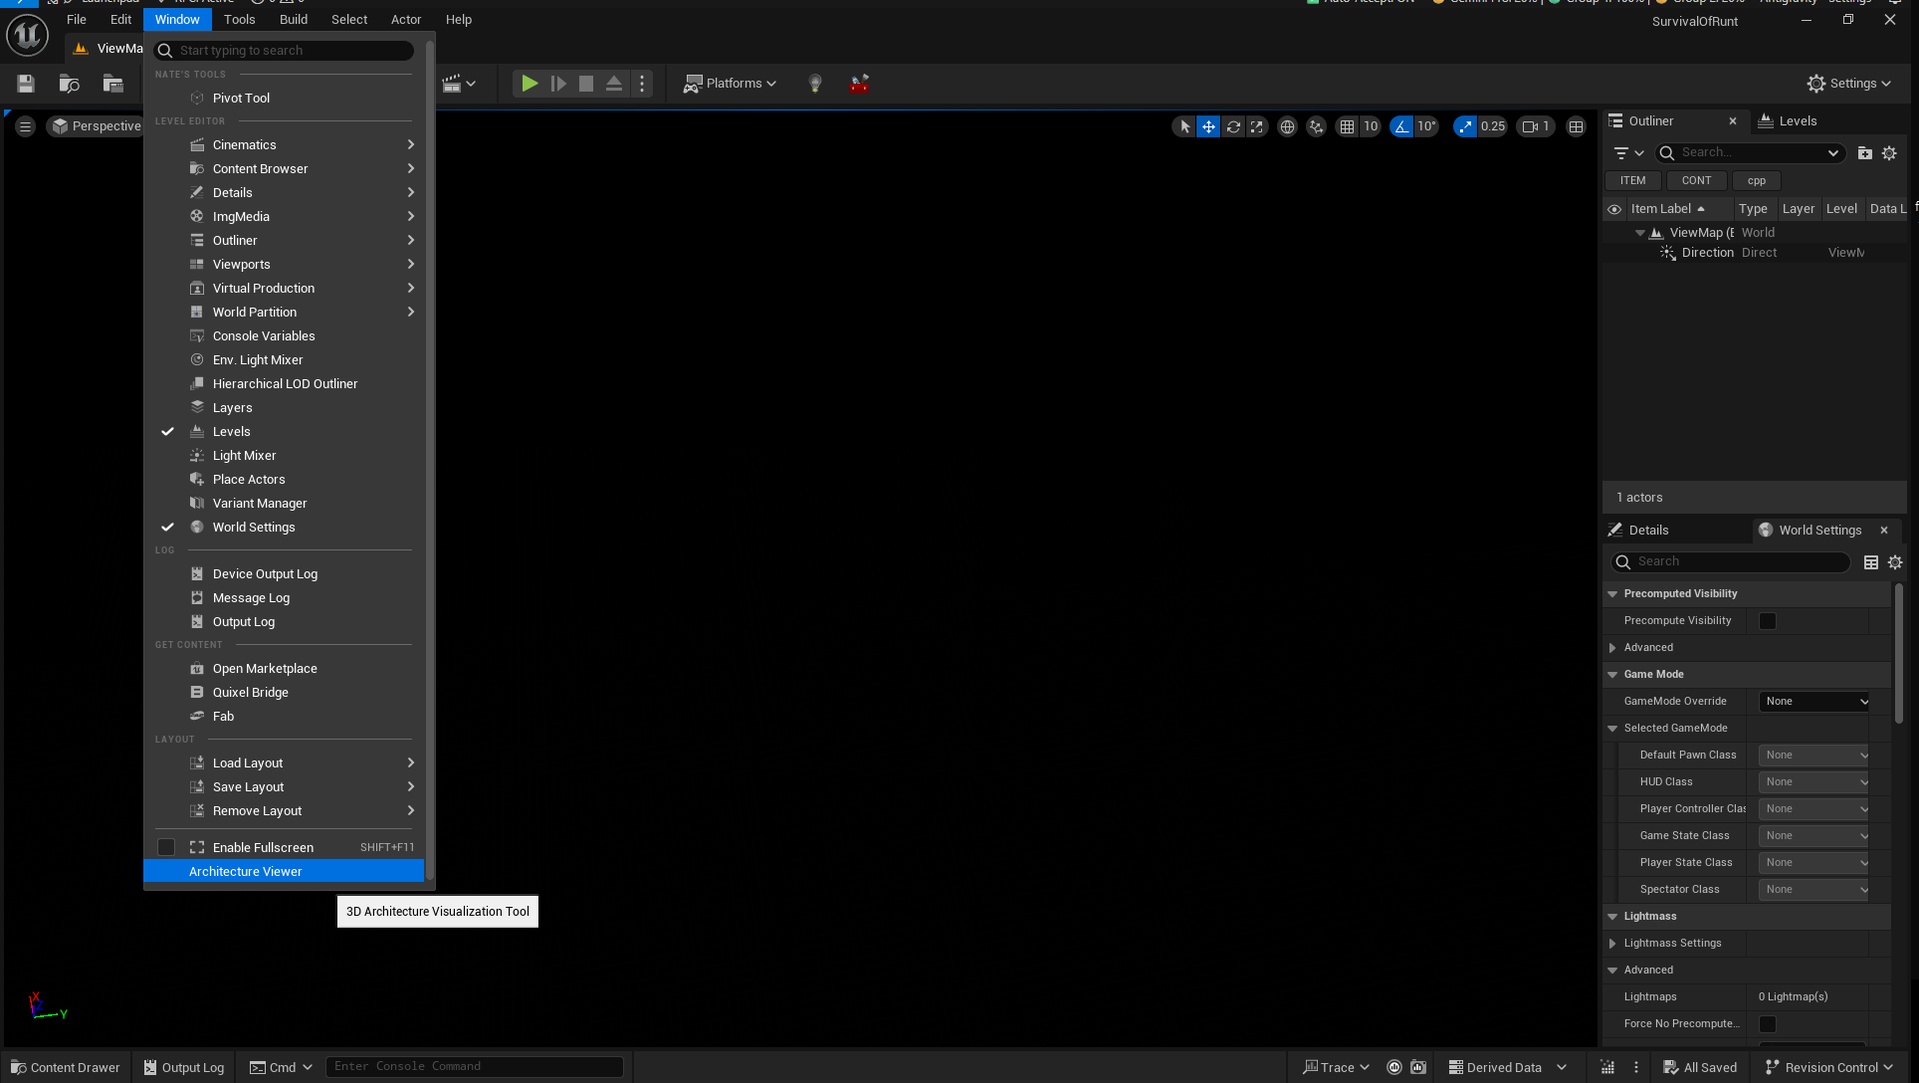
Task: Open the Cinematics submenu
Action: click(284, 145)
